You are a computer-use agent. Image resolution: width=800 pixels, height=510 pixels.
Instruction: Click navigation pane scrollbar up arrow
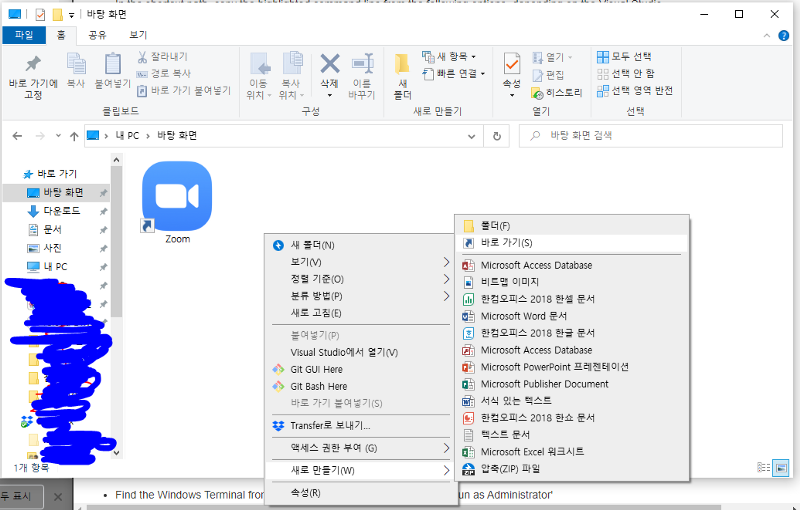tap(116, 160)
